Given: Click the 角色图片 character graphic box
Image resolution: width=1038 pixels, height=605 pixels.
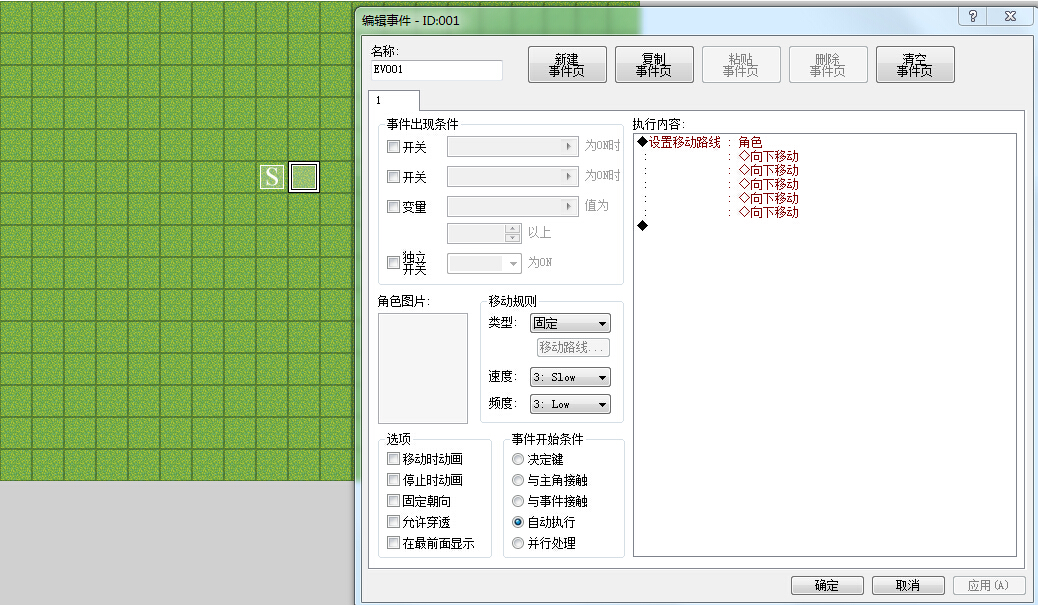Looking at the screenshot, I should 423,368.
